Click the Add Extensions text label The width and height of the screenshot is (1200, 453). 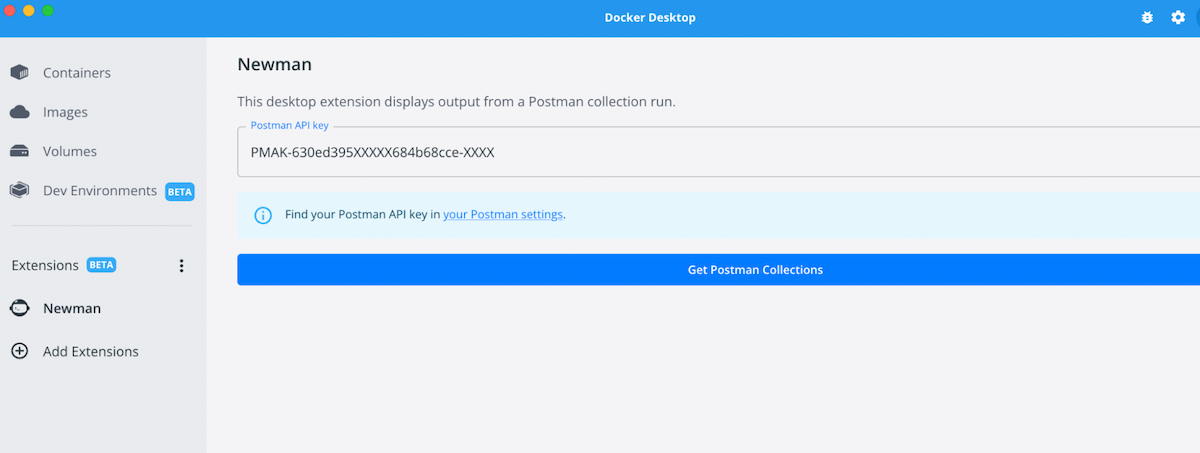[91, 352]
